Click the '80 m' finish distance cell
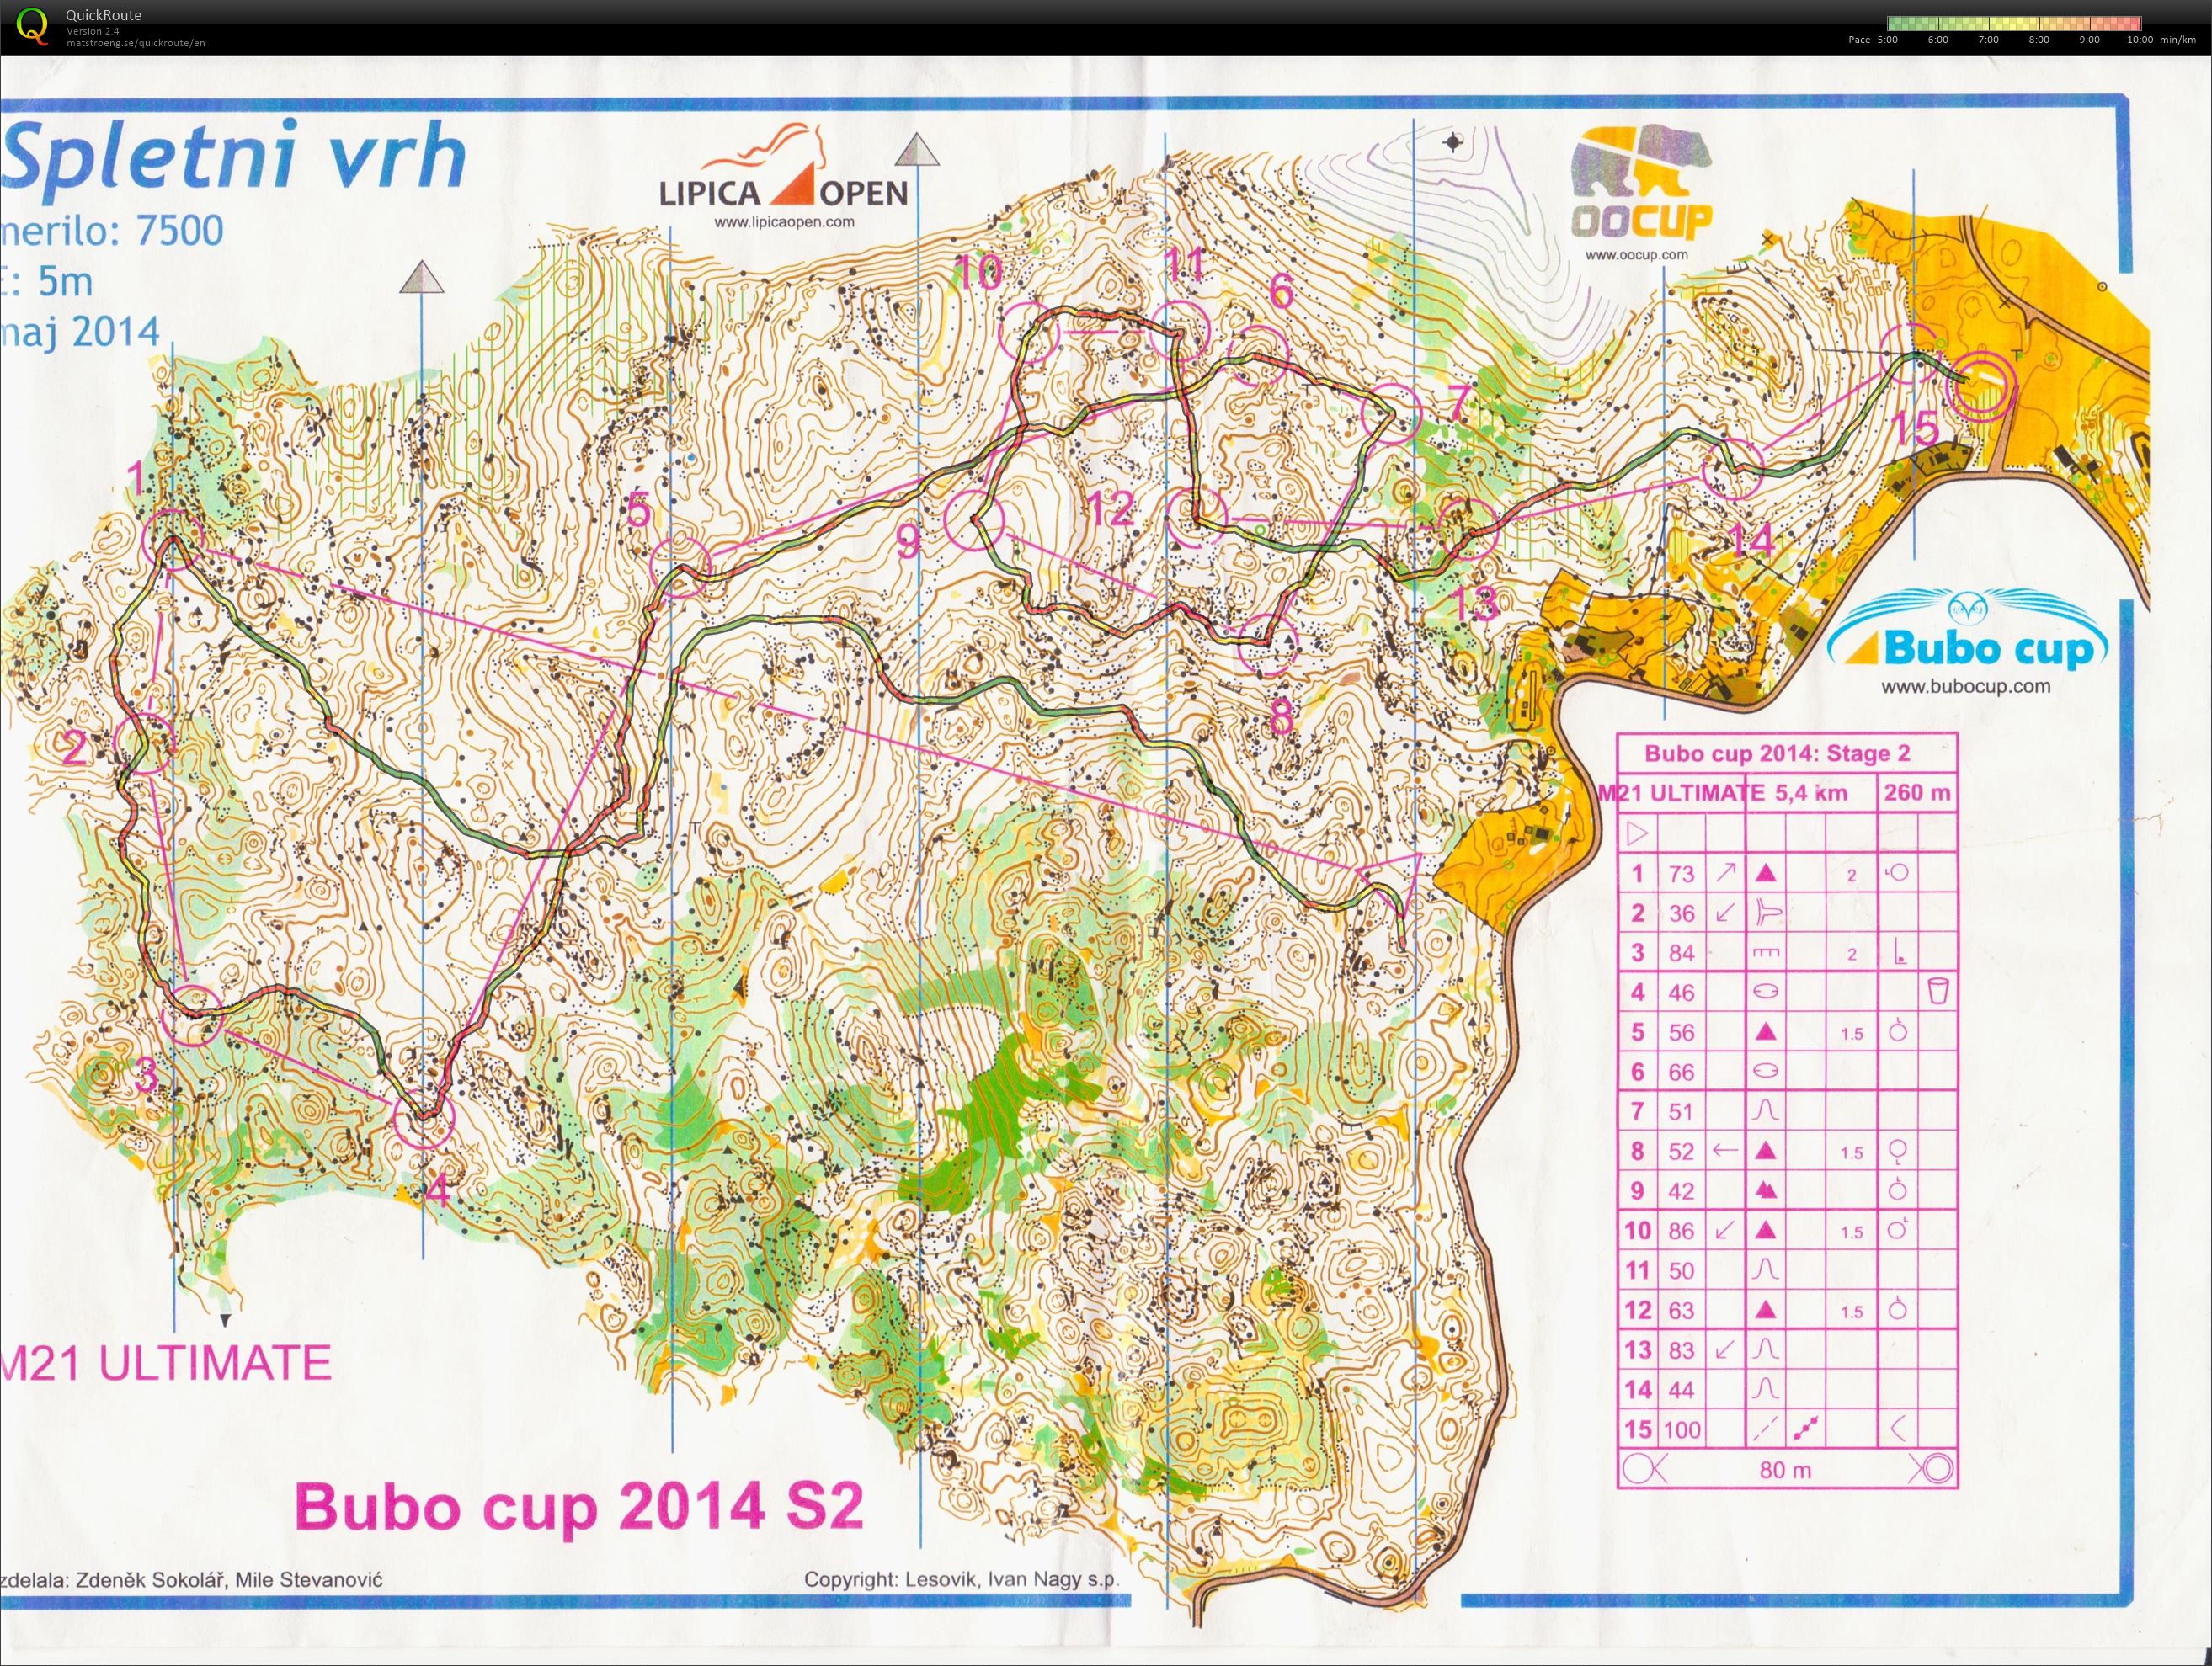Screen dimensions: 2212x1666 click(x=1785, y=1470)
